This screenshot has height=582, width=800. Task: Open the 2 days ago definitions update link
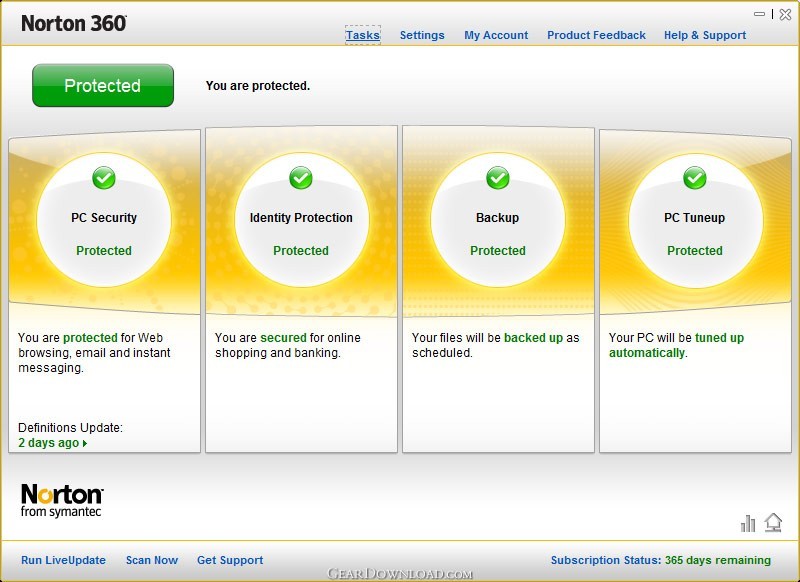[48, 443]
